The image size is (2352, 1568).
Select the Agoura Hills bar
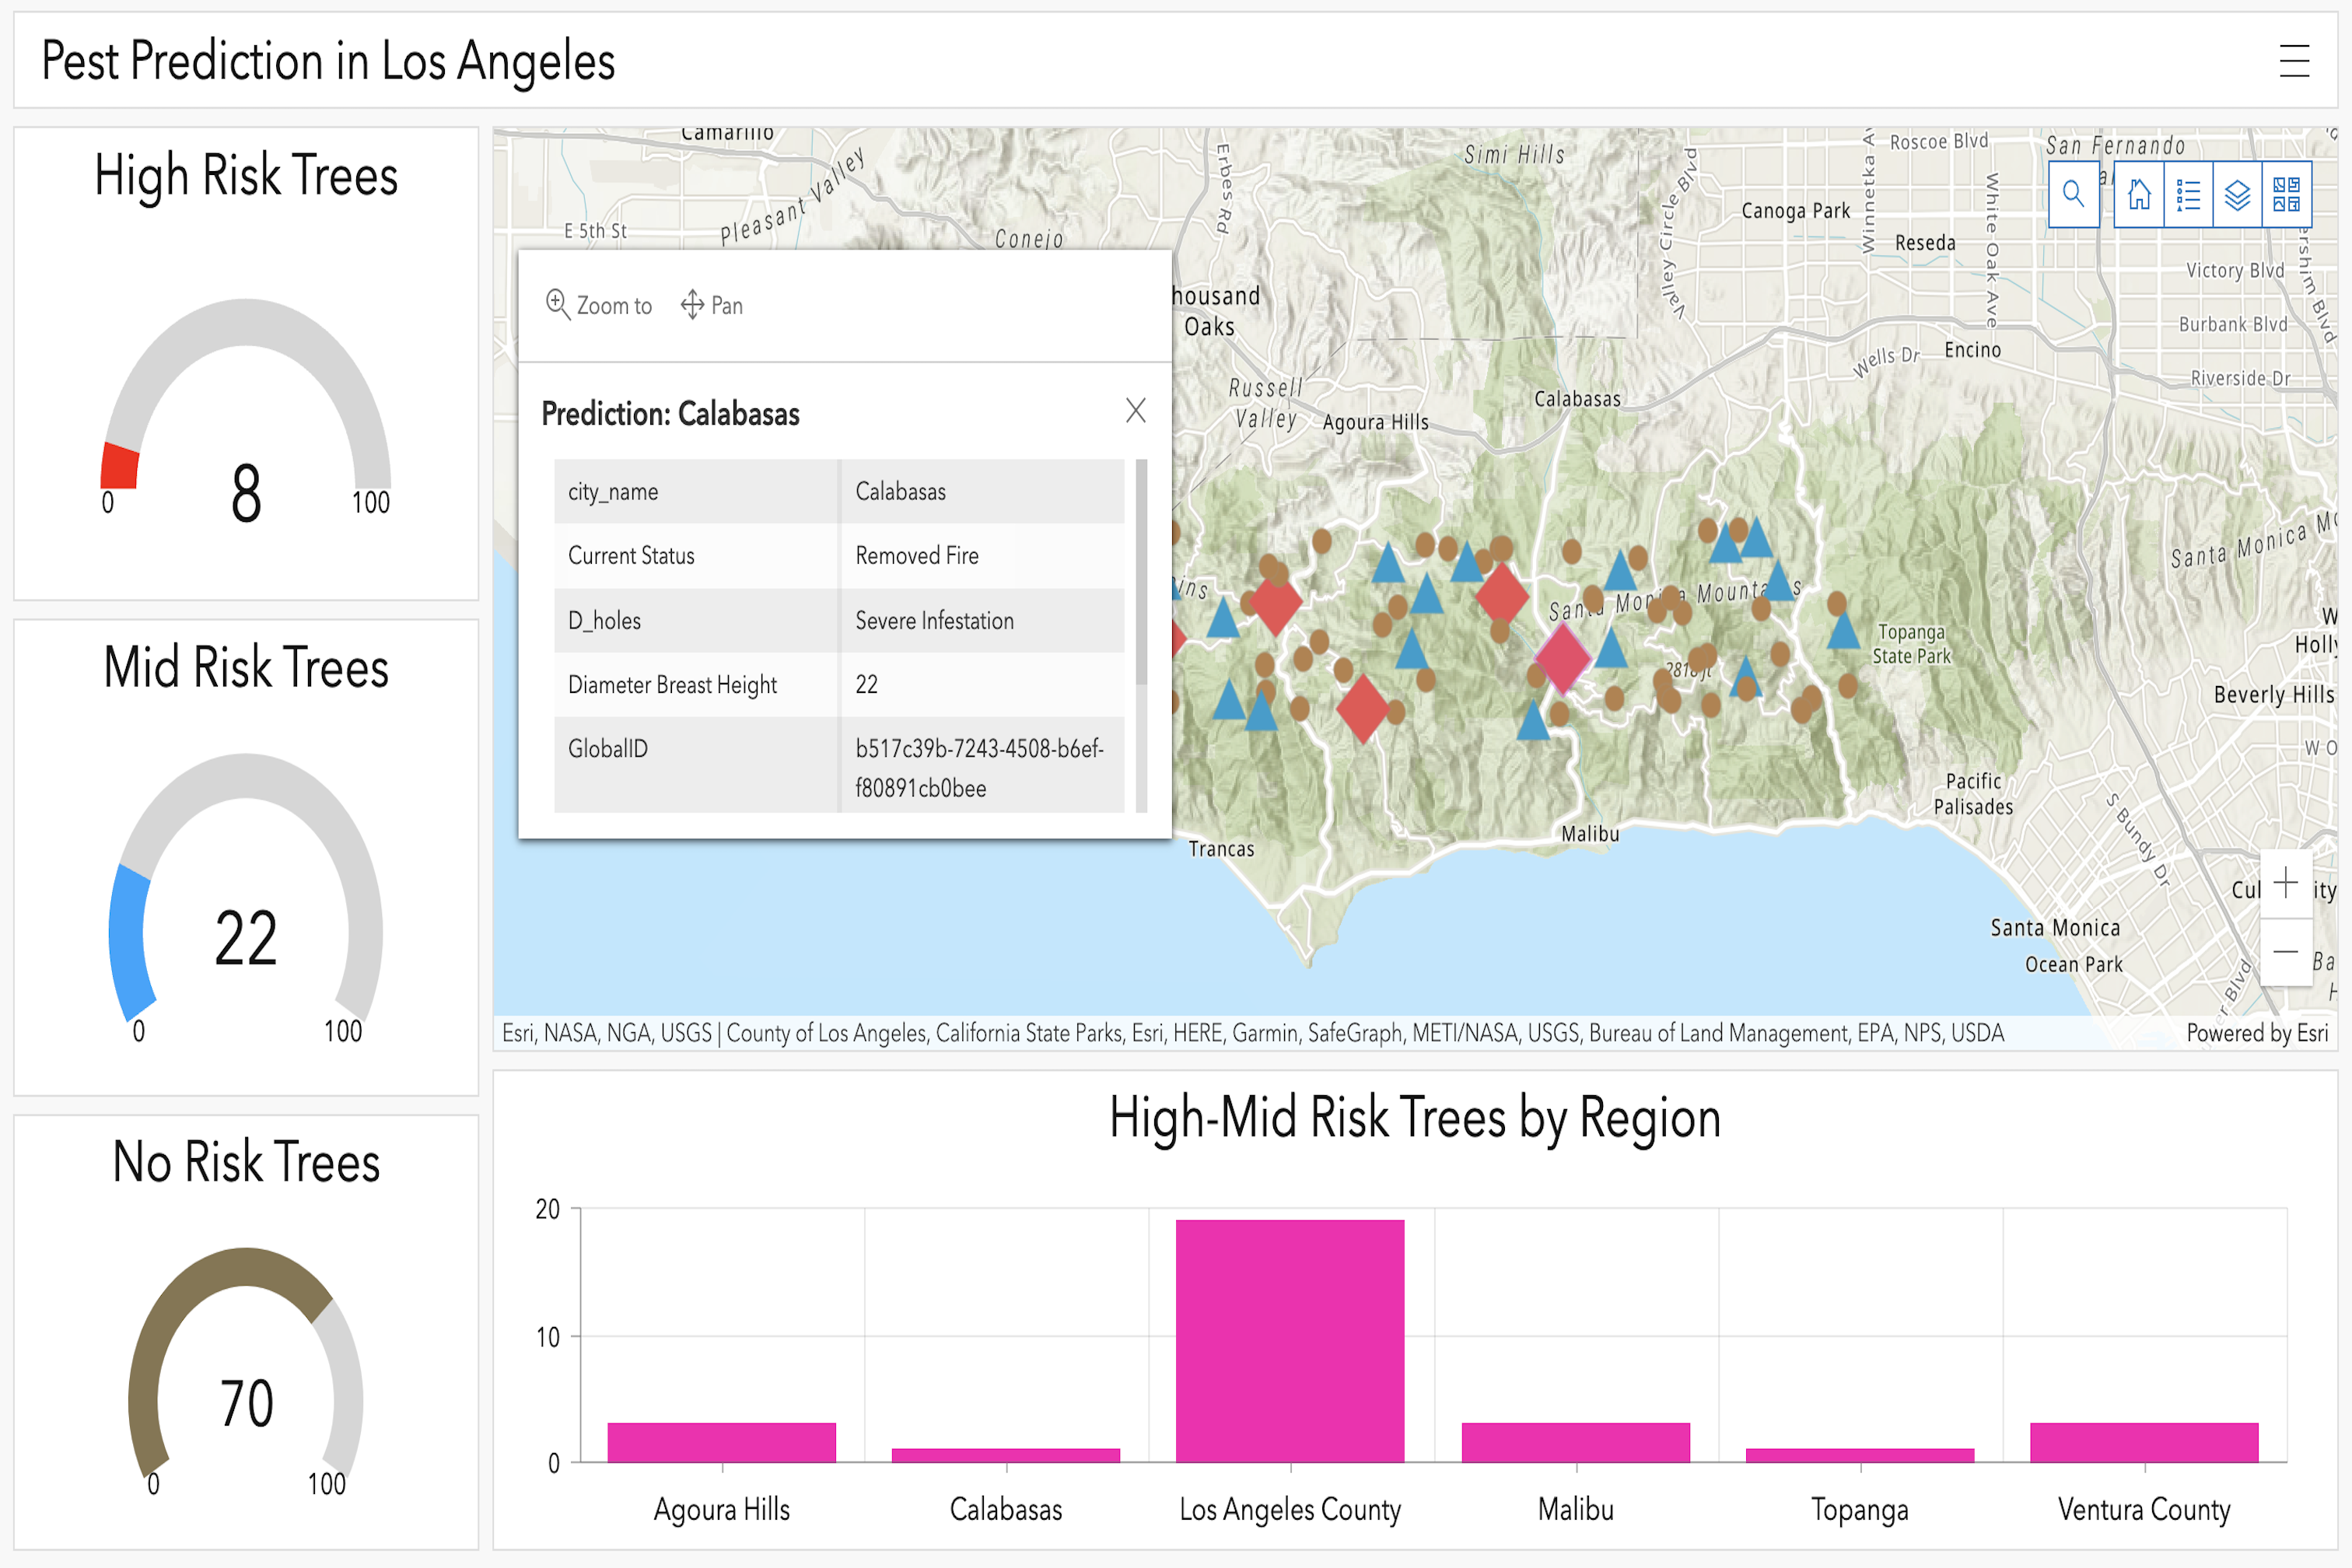pos(721,1442)
